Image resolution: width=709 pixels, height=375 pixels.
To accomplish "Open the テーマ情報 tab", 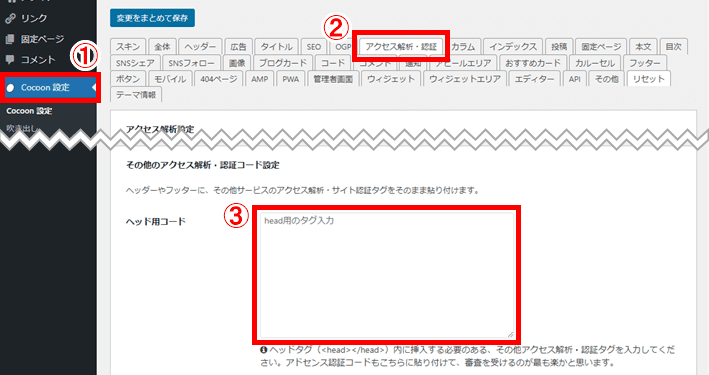I will [136, 95].
